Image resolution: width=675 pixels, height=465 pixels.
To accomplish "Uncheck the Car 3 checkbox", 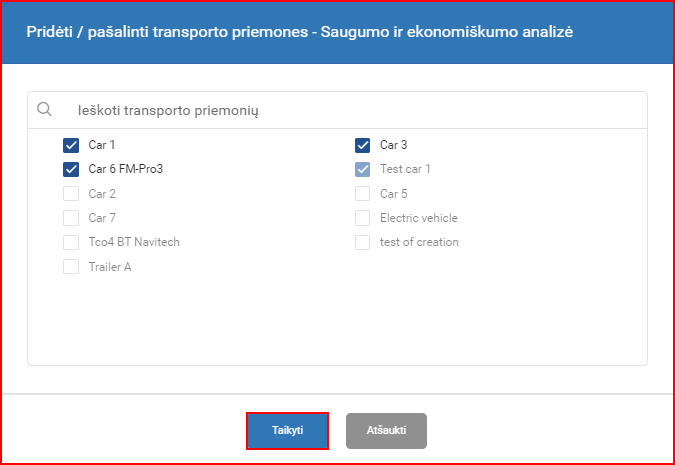I will tap(362, 145).
